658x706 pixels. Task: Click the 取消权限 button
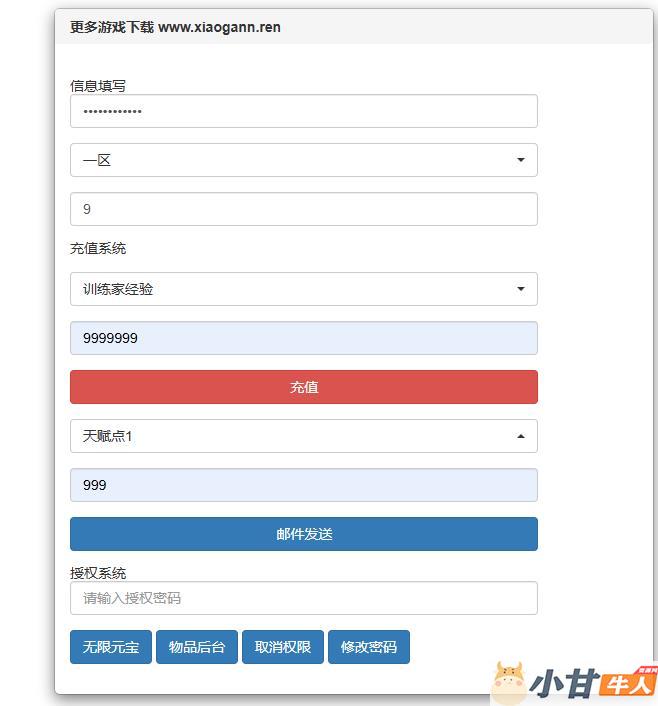click(283, 647)
